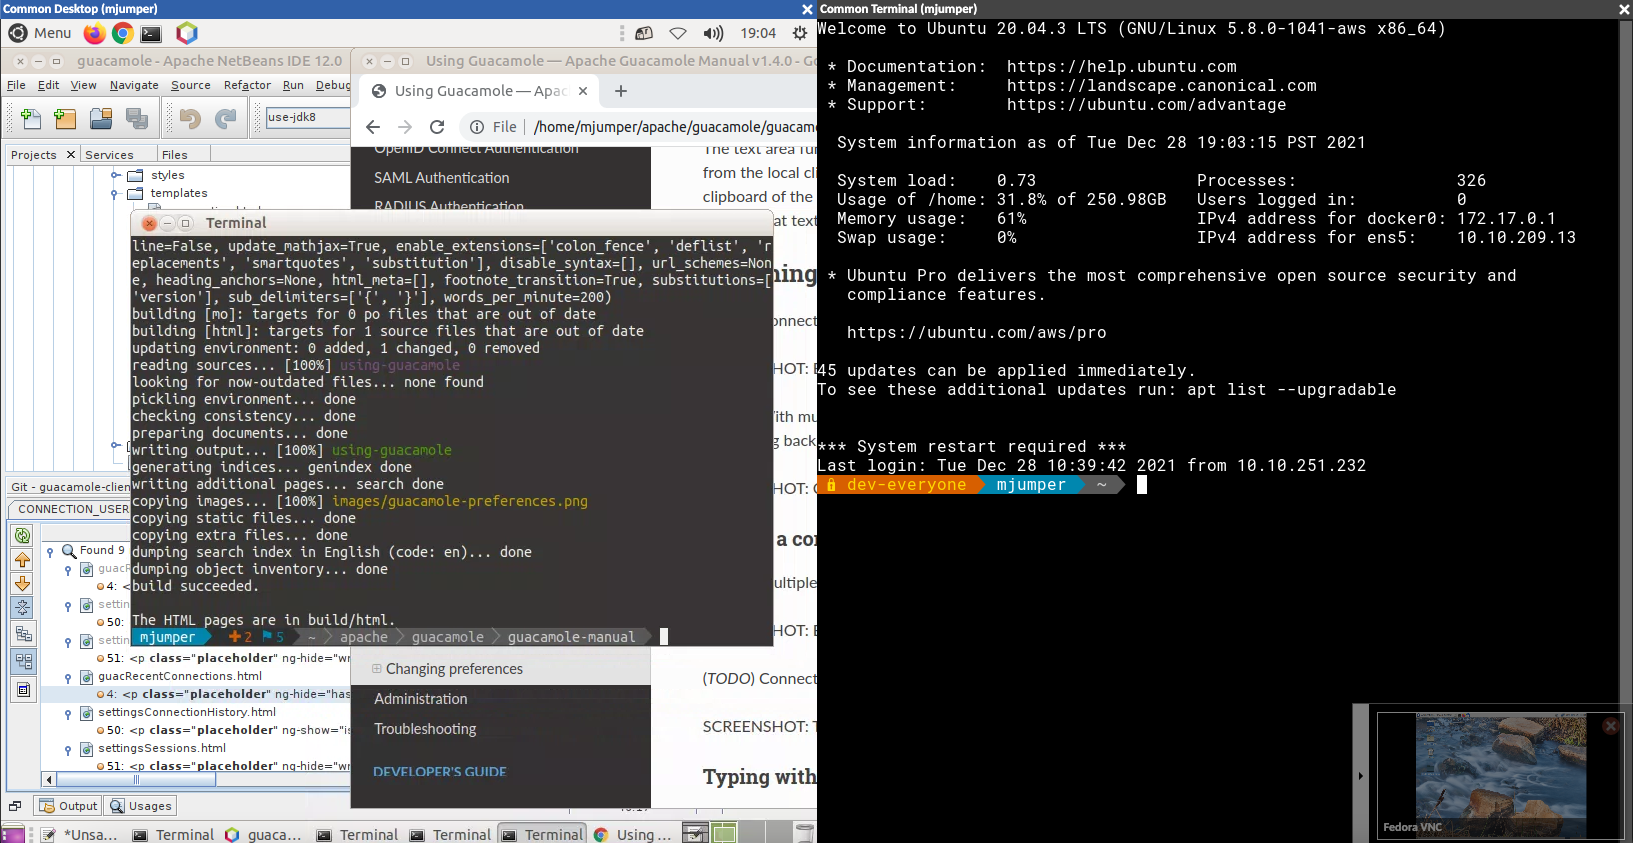Image resolution: width=1633 pixels, height=843 pixels.
Task: Click the Undo arrow in NetBeans toolbar
Action: point(189,119)
